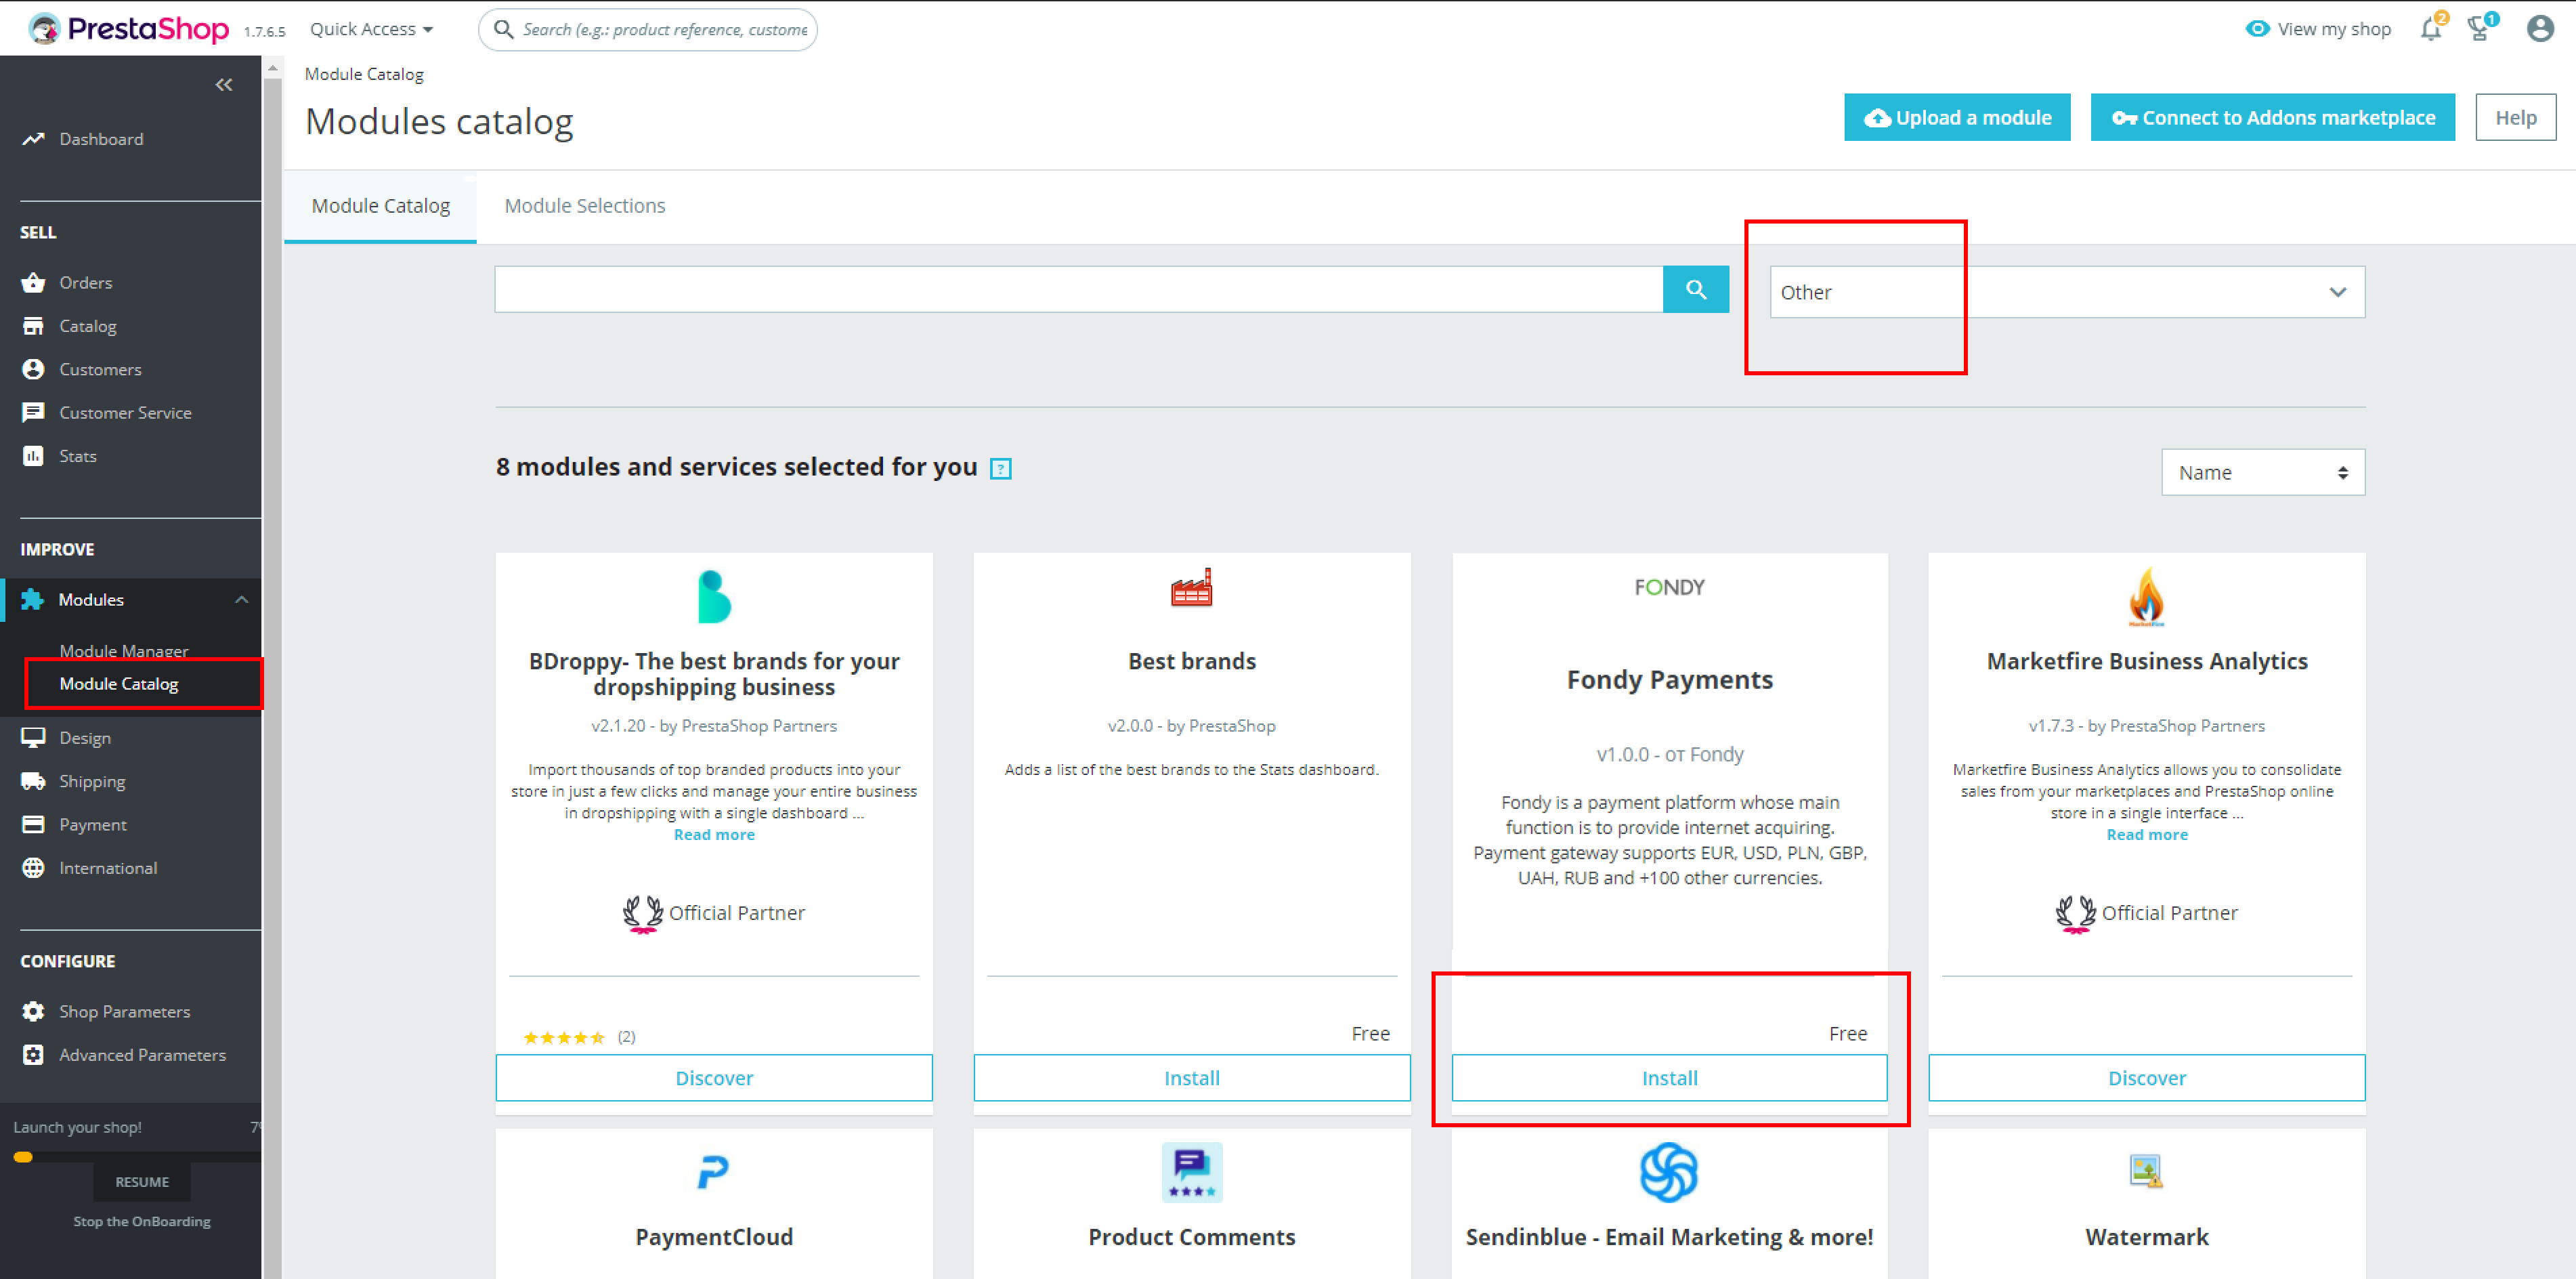Viewport: 2576px width, 1279px height.
Task: Click the Customers person icon in sidebar
Action: 33,369
